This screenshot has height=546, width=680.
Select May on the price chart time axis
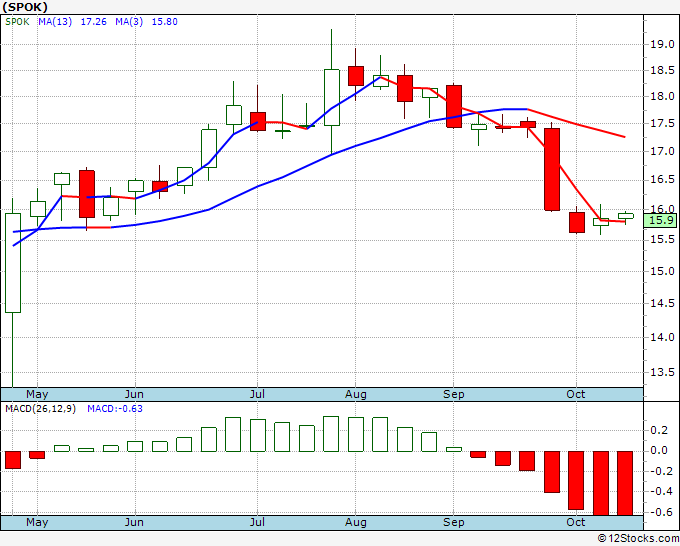37,394
